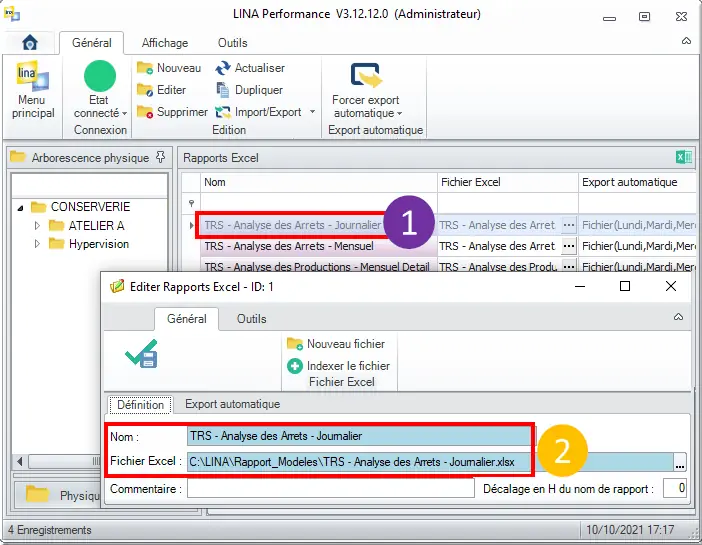Click the ellipsis button on the Mensuel row

point(569,246)
